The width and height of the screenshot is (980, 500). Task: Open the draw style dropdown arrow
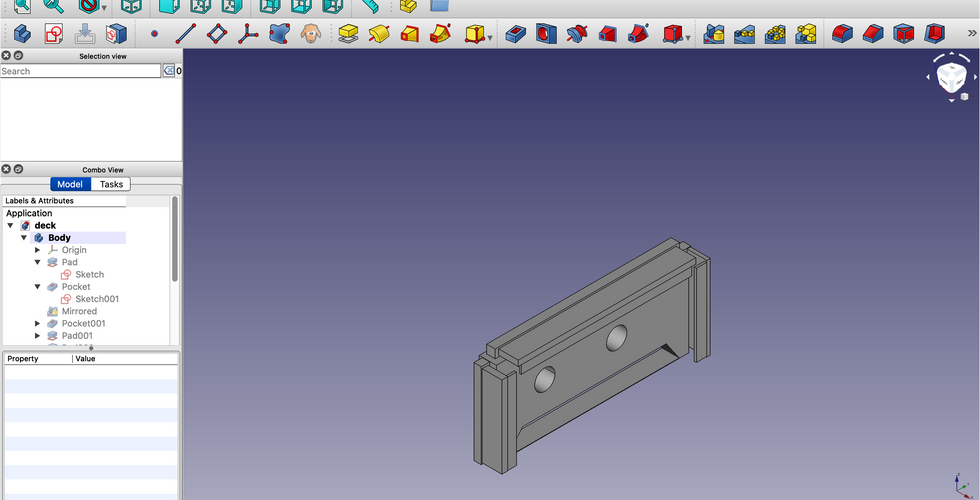click(104, 8)
